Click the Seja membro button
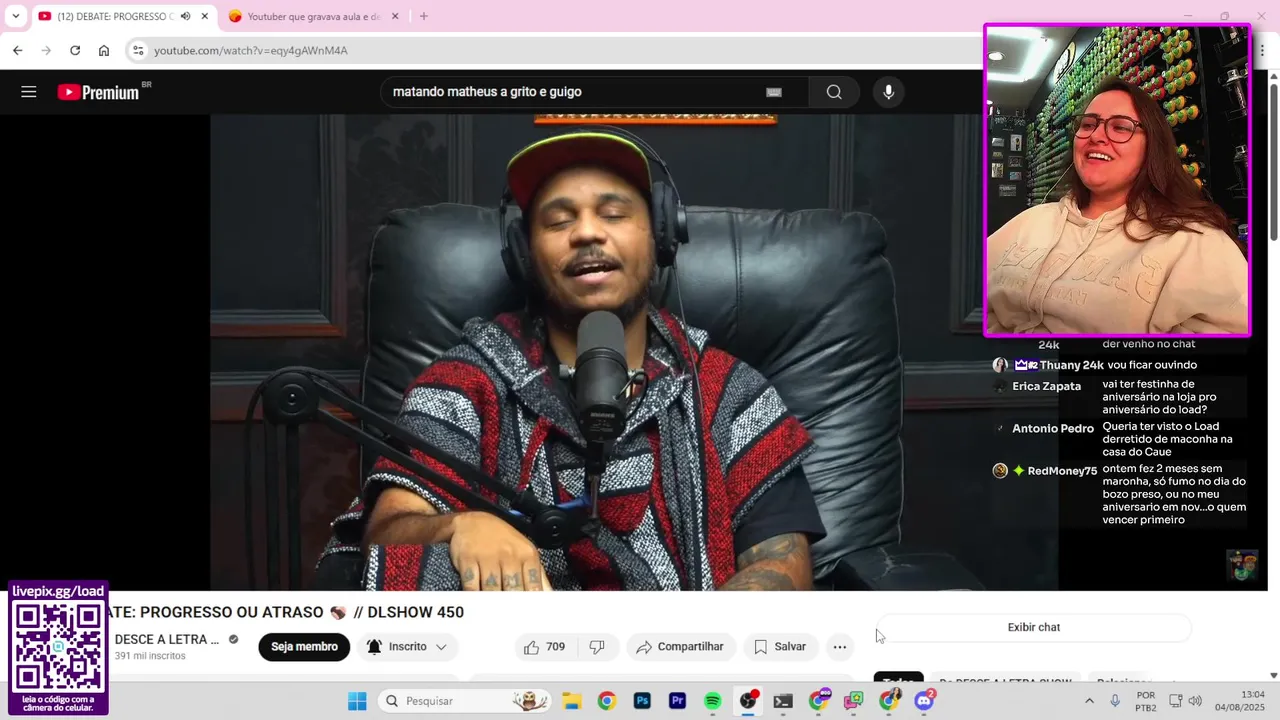 click(x=304, y=647)
